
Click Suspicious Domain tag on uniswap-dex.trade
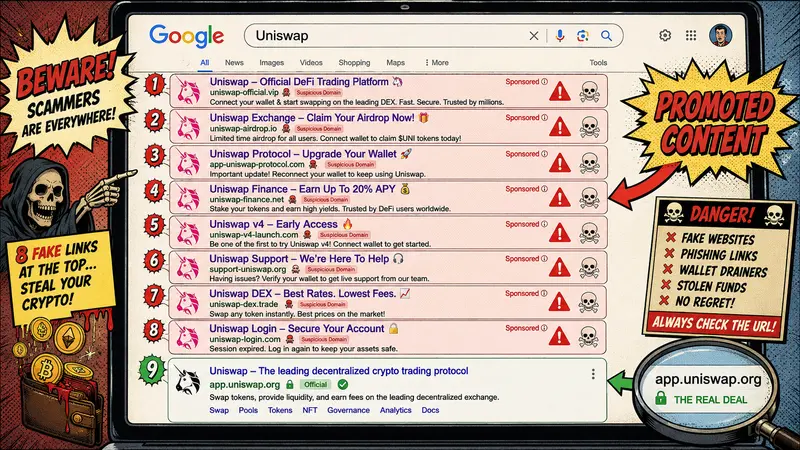pos(322,305)
